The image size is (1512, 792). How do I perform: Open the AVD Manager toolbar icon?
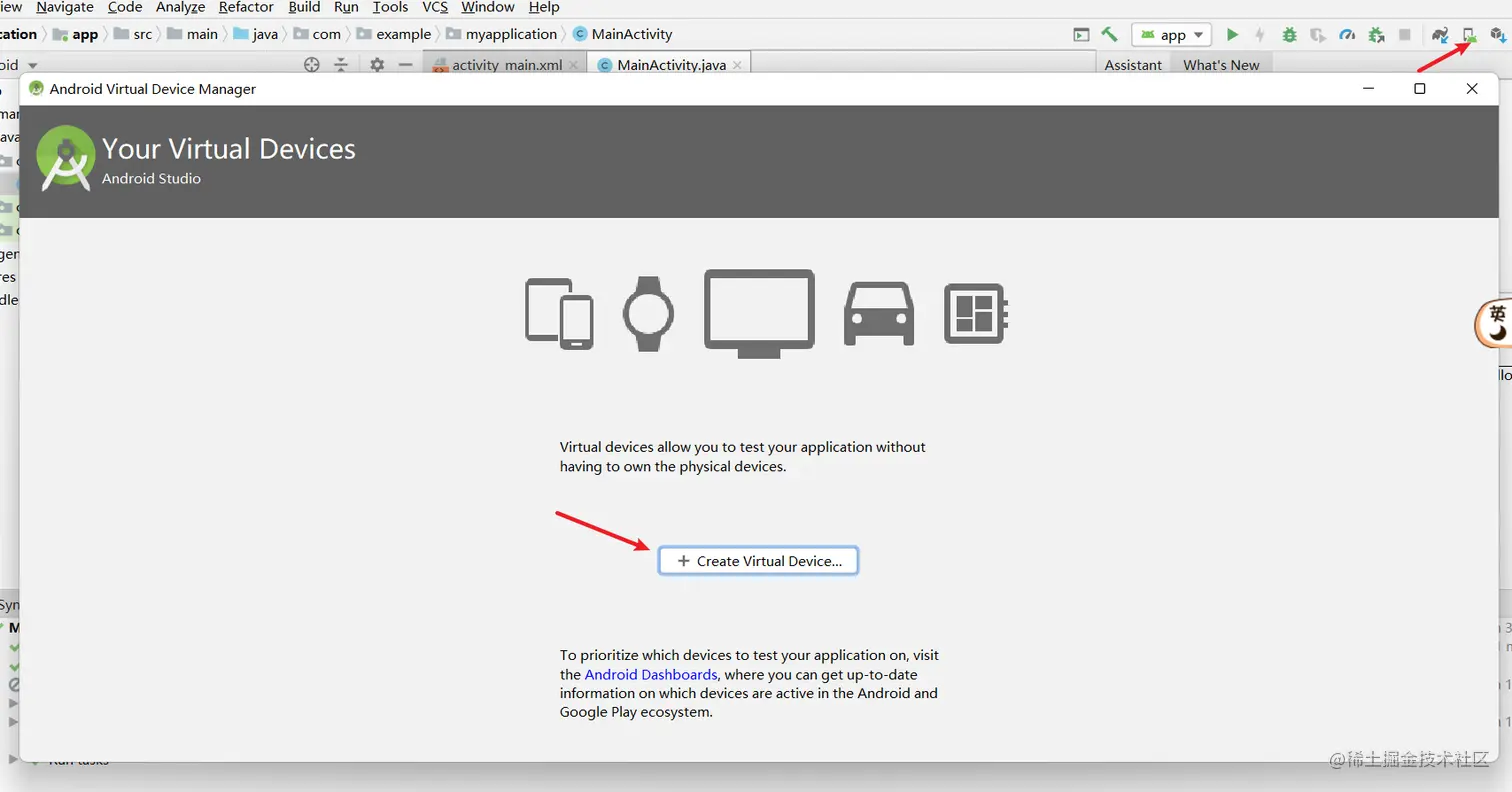click(x=1469, y=35)
